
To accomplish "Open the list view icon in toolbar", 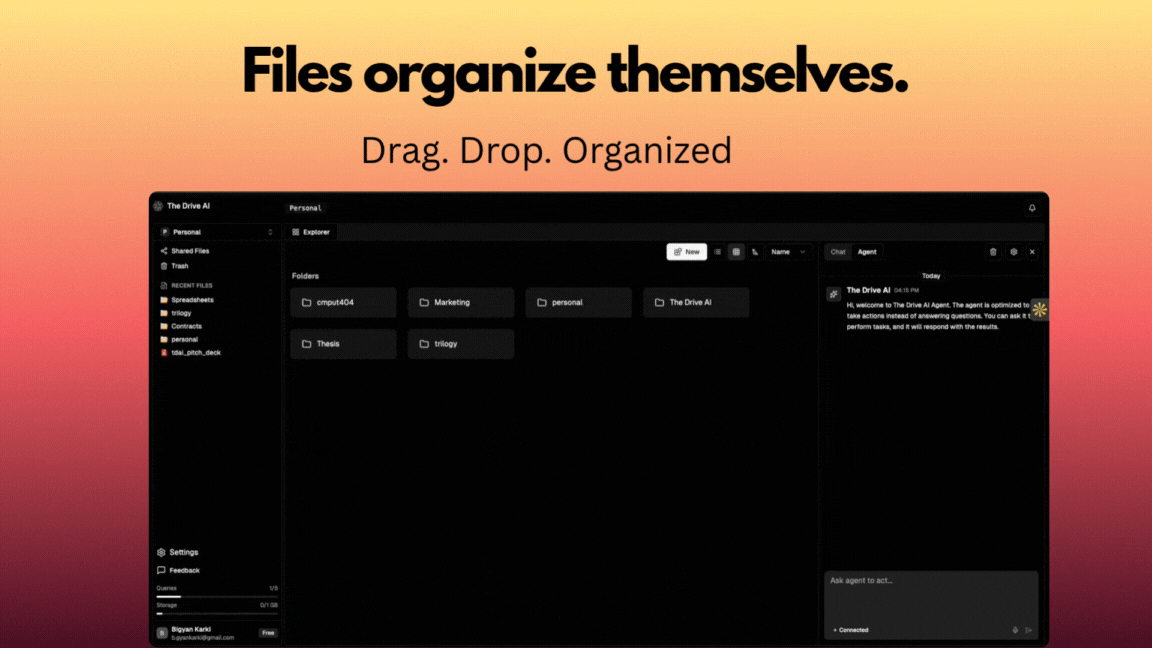I will point(718,252).
